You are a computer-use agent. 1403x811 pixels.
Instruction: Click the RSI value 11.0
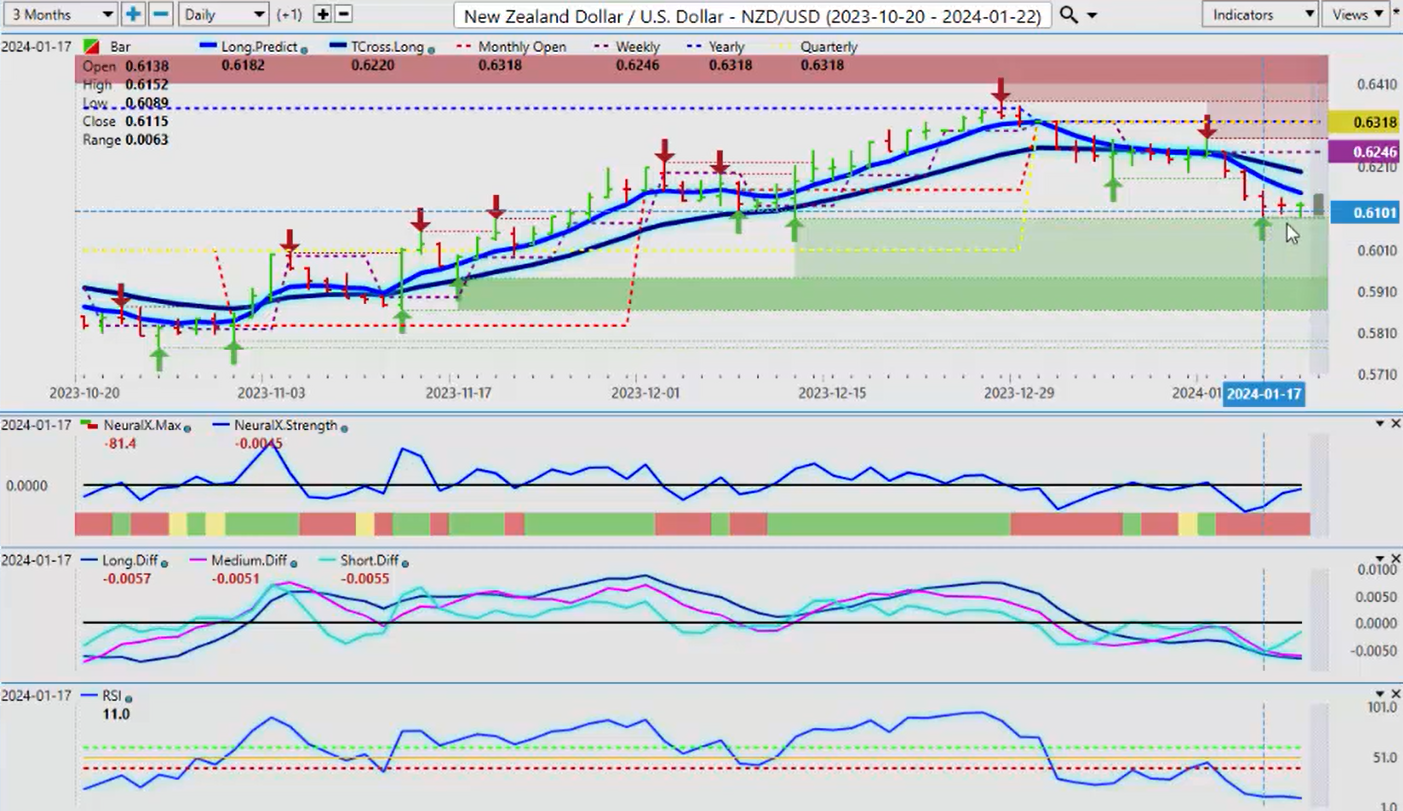tap(115, 714)
